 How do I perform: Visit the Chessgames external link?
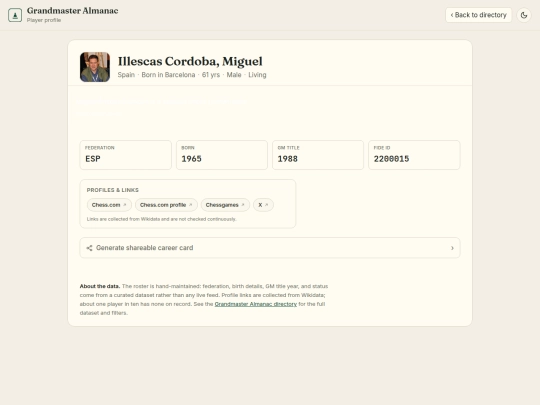pos(225,205)
